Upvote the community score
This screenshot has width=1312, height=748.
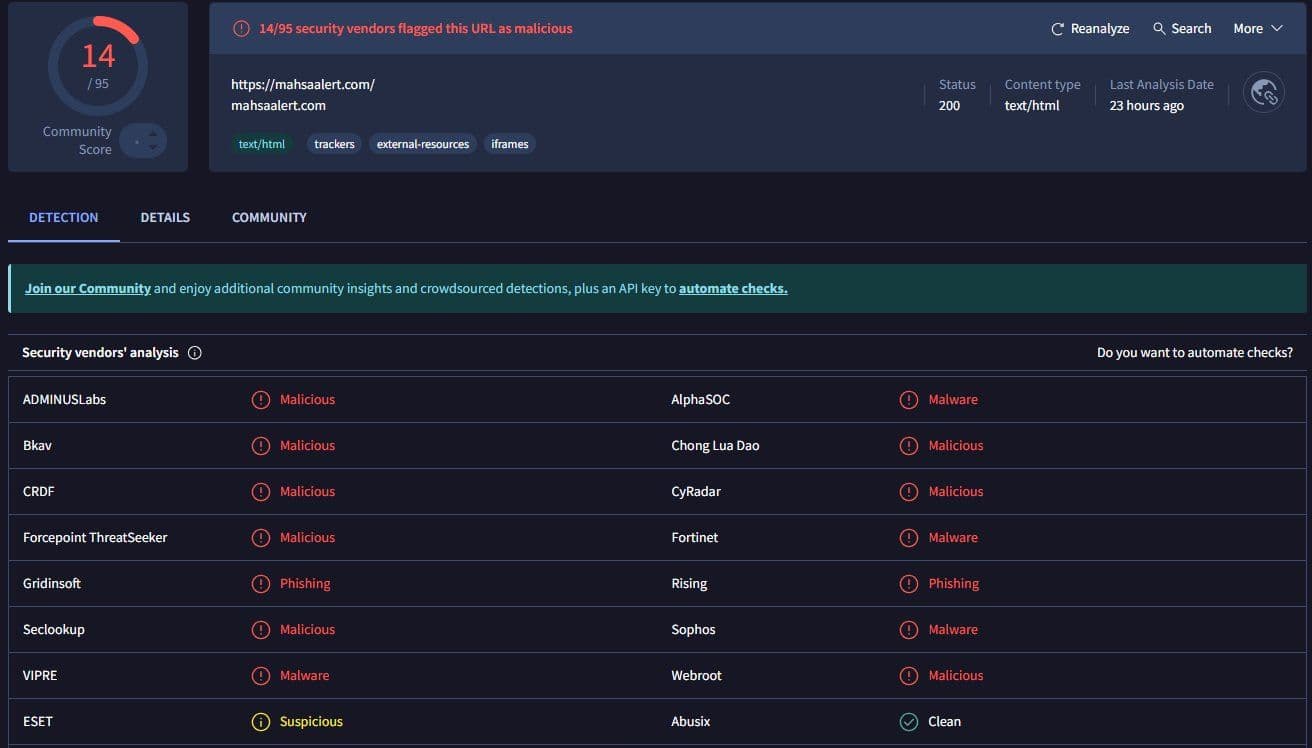152,133
